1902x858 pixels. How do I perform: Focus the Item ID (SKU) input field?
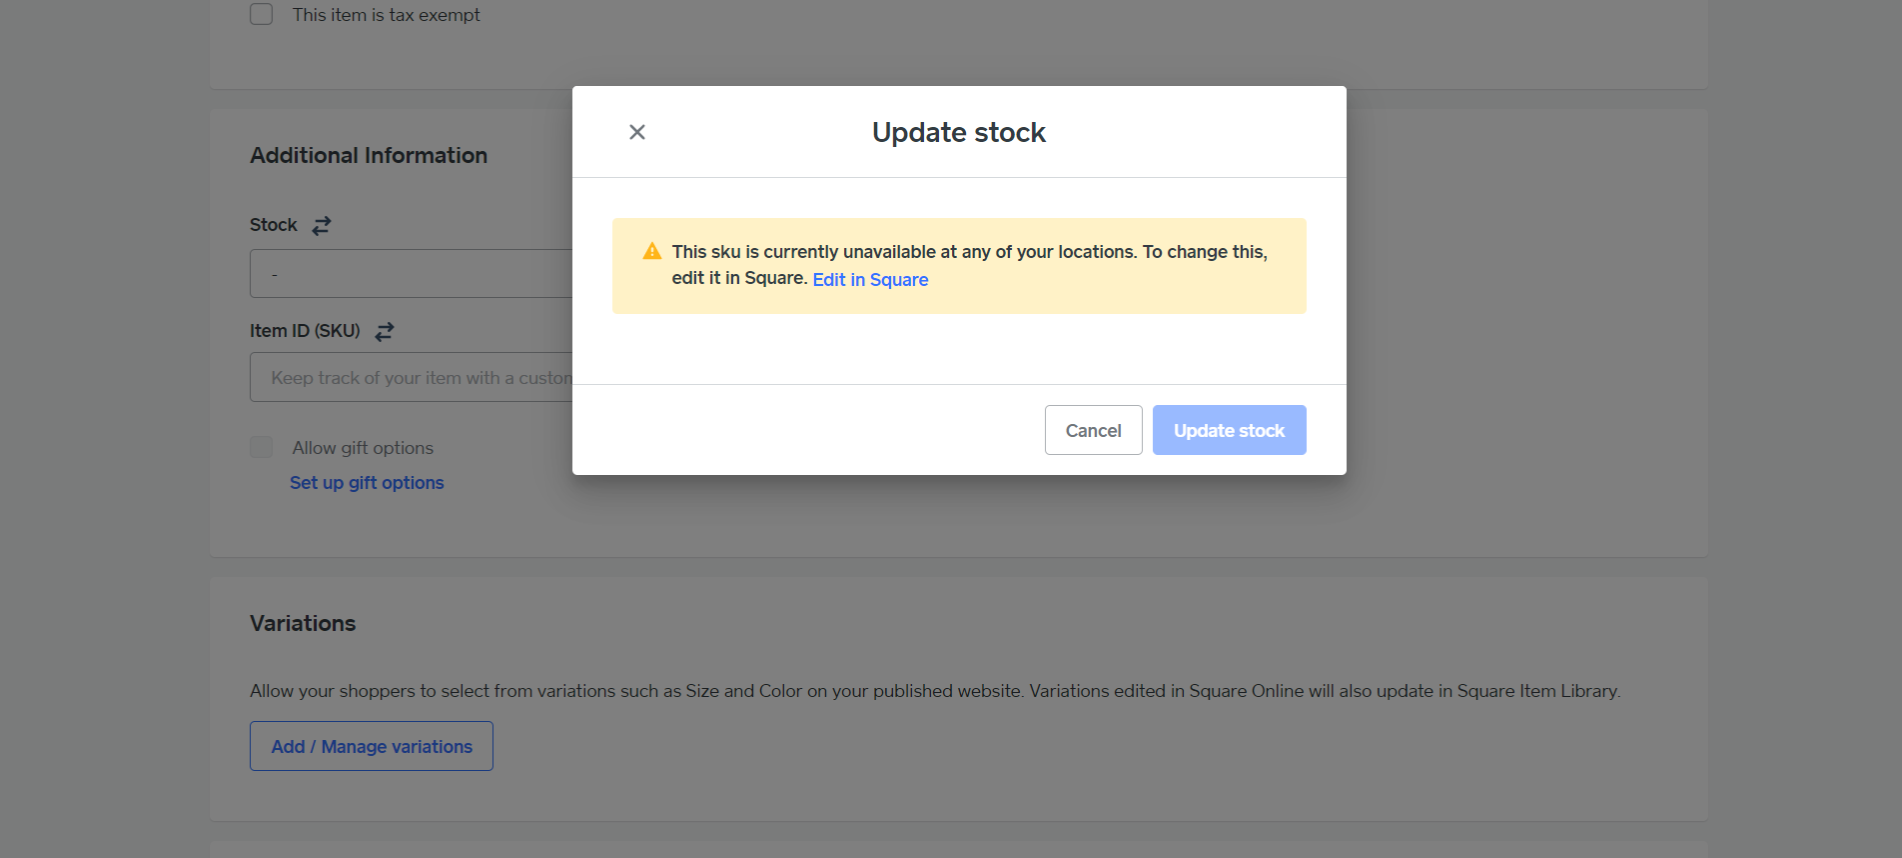411,377
